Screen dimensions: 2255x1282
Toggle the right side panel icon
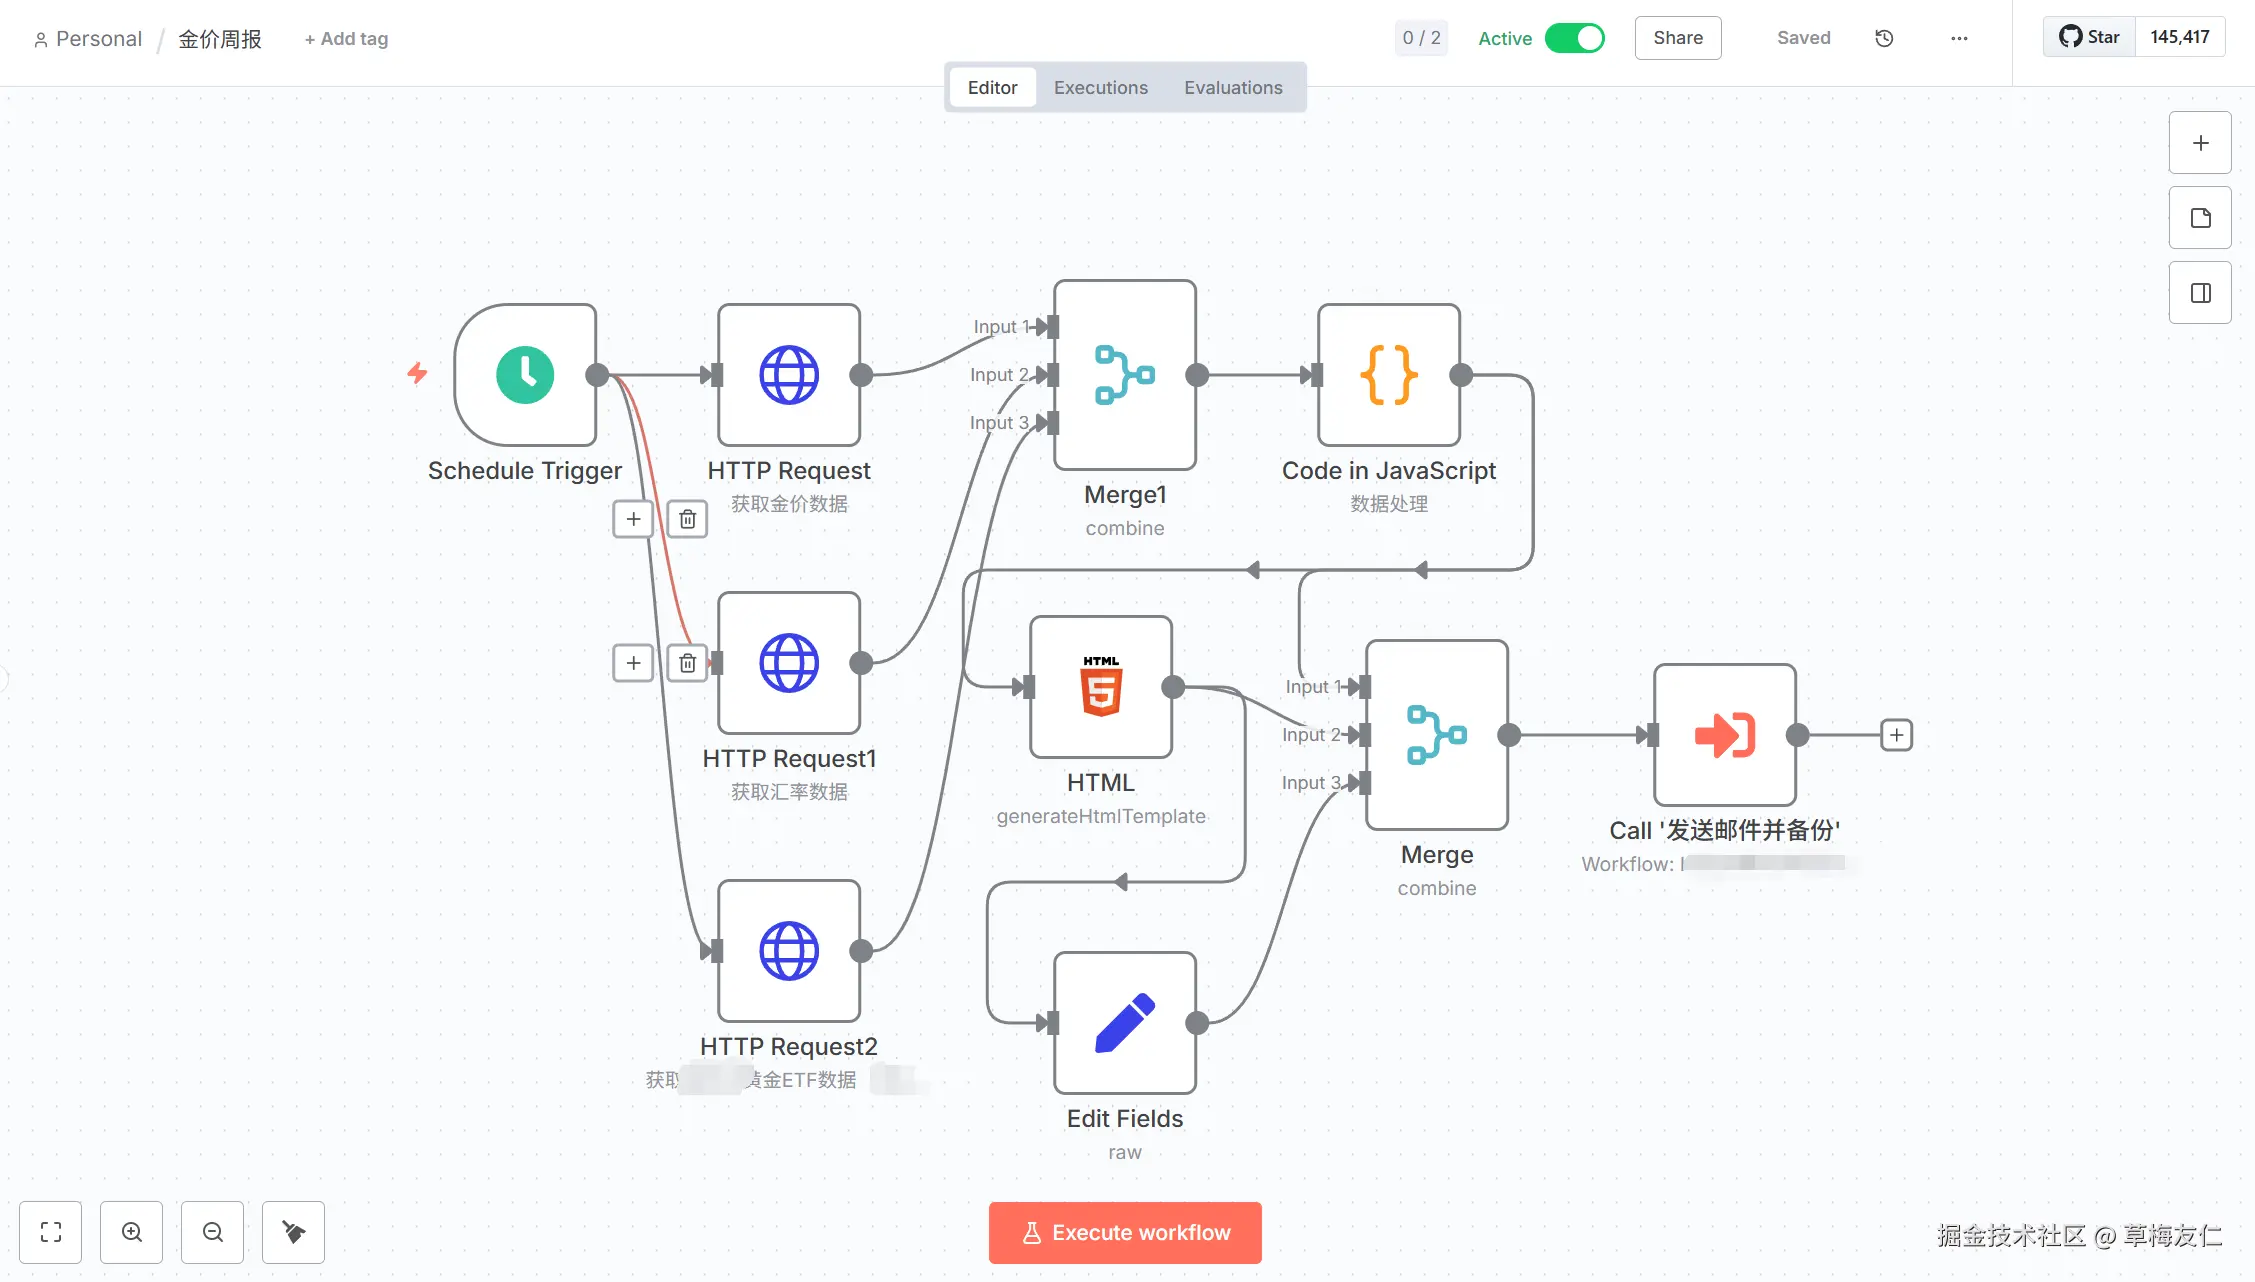pyautogui.click(x=2200, y=293)
